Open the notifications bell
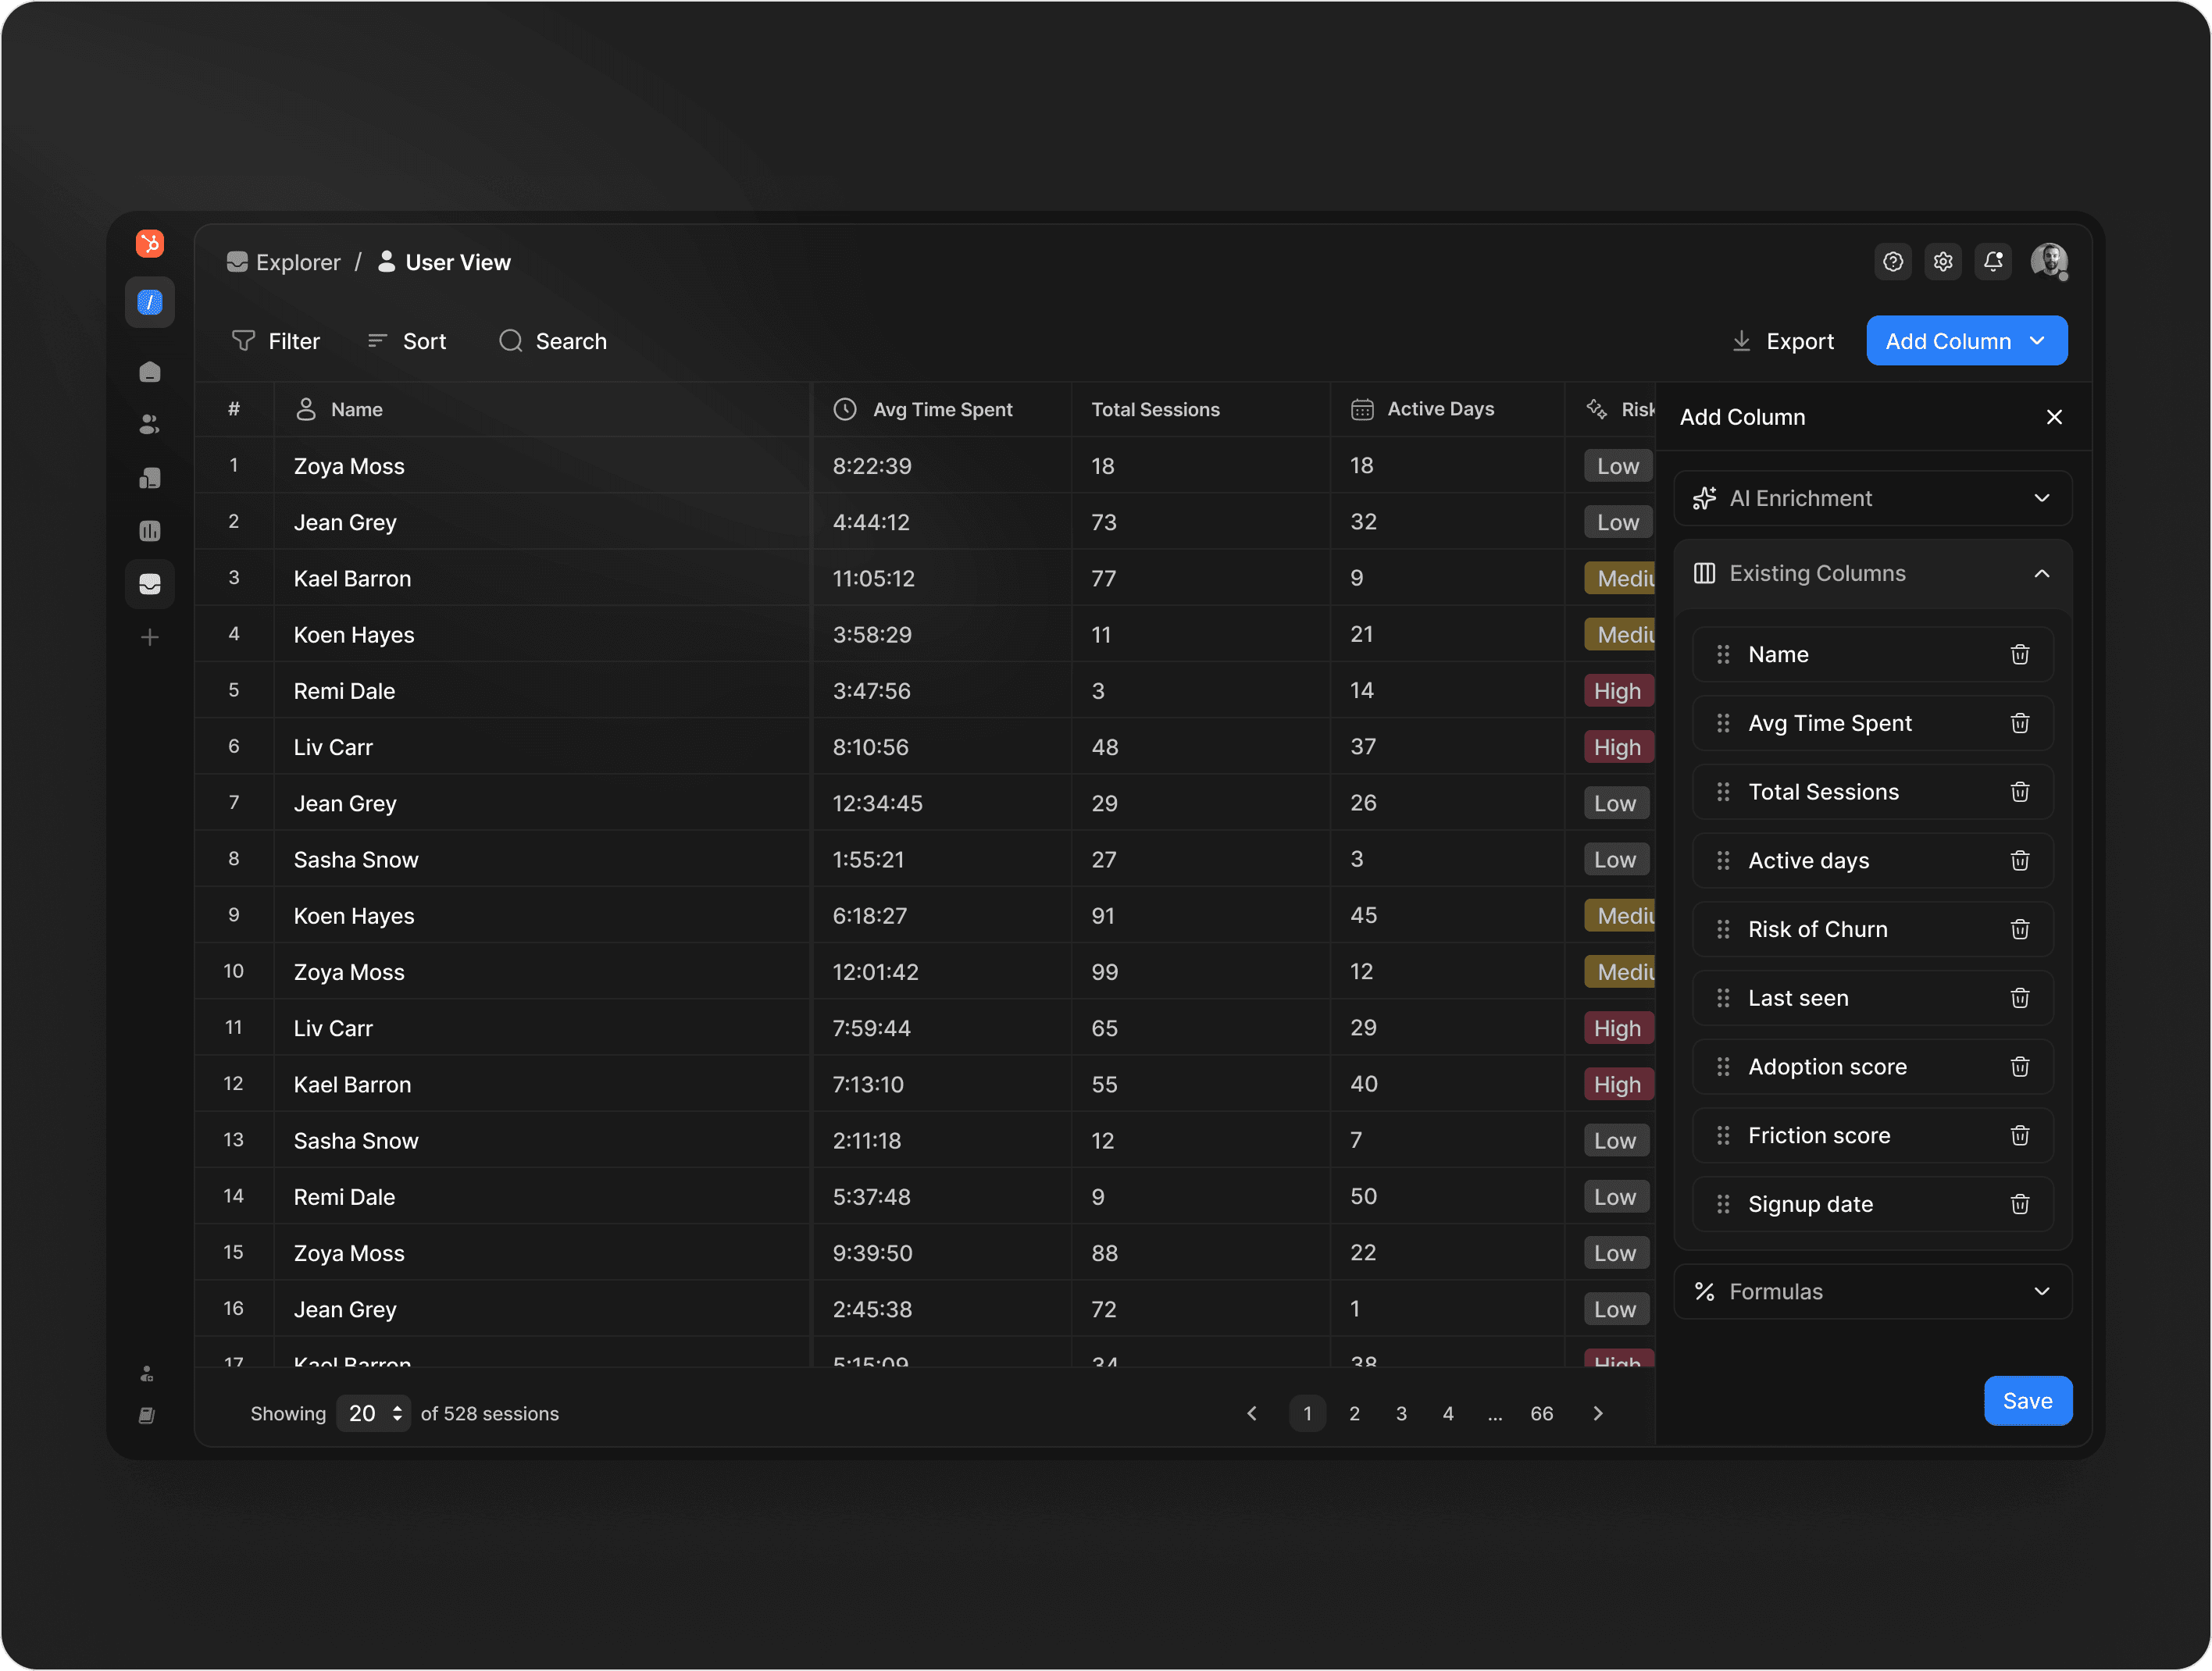Screen dimensions: 2212x1671 point(1992,262)
